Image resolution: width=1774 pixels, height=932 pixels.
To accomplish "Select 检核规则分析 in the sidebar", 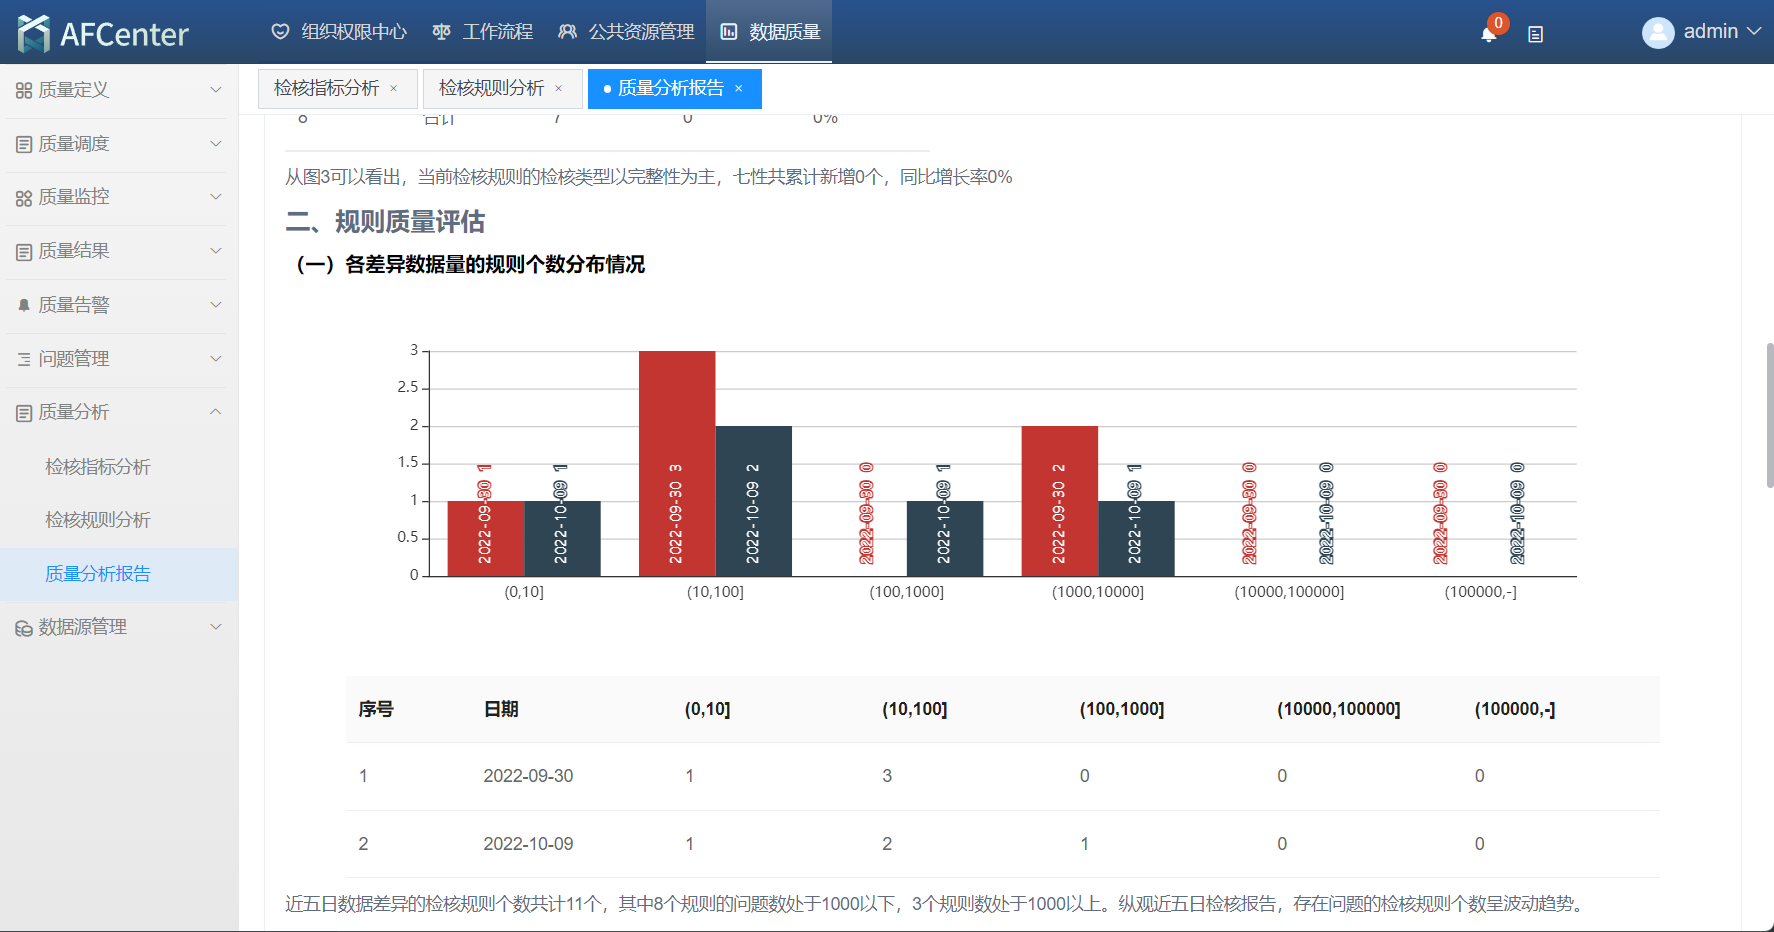I will tap(98, 520).
